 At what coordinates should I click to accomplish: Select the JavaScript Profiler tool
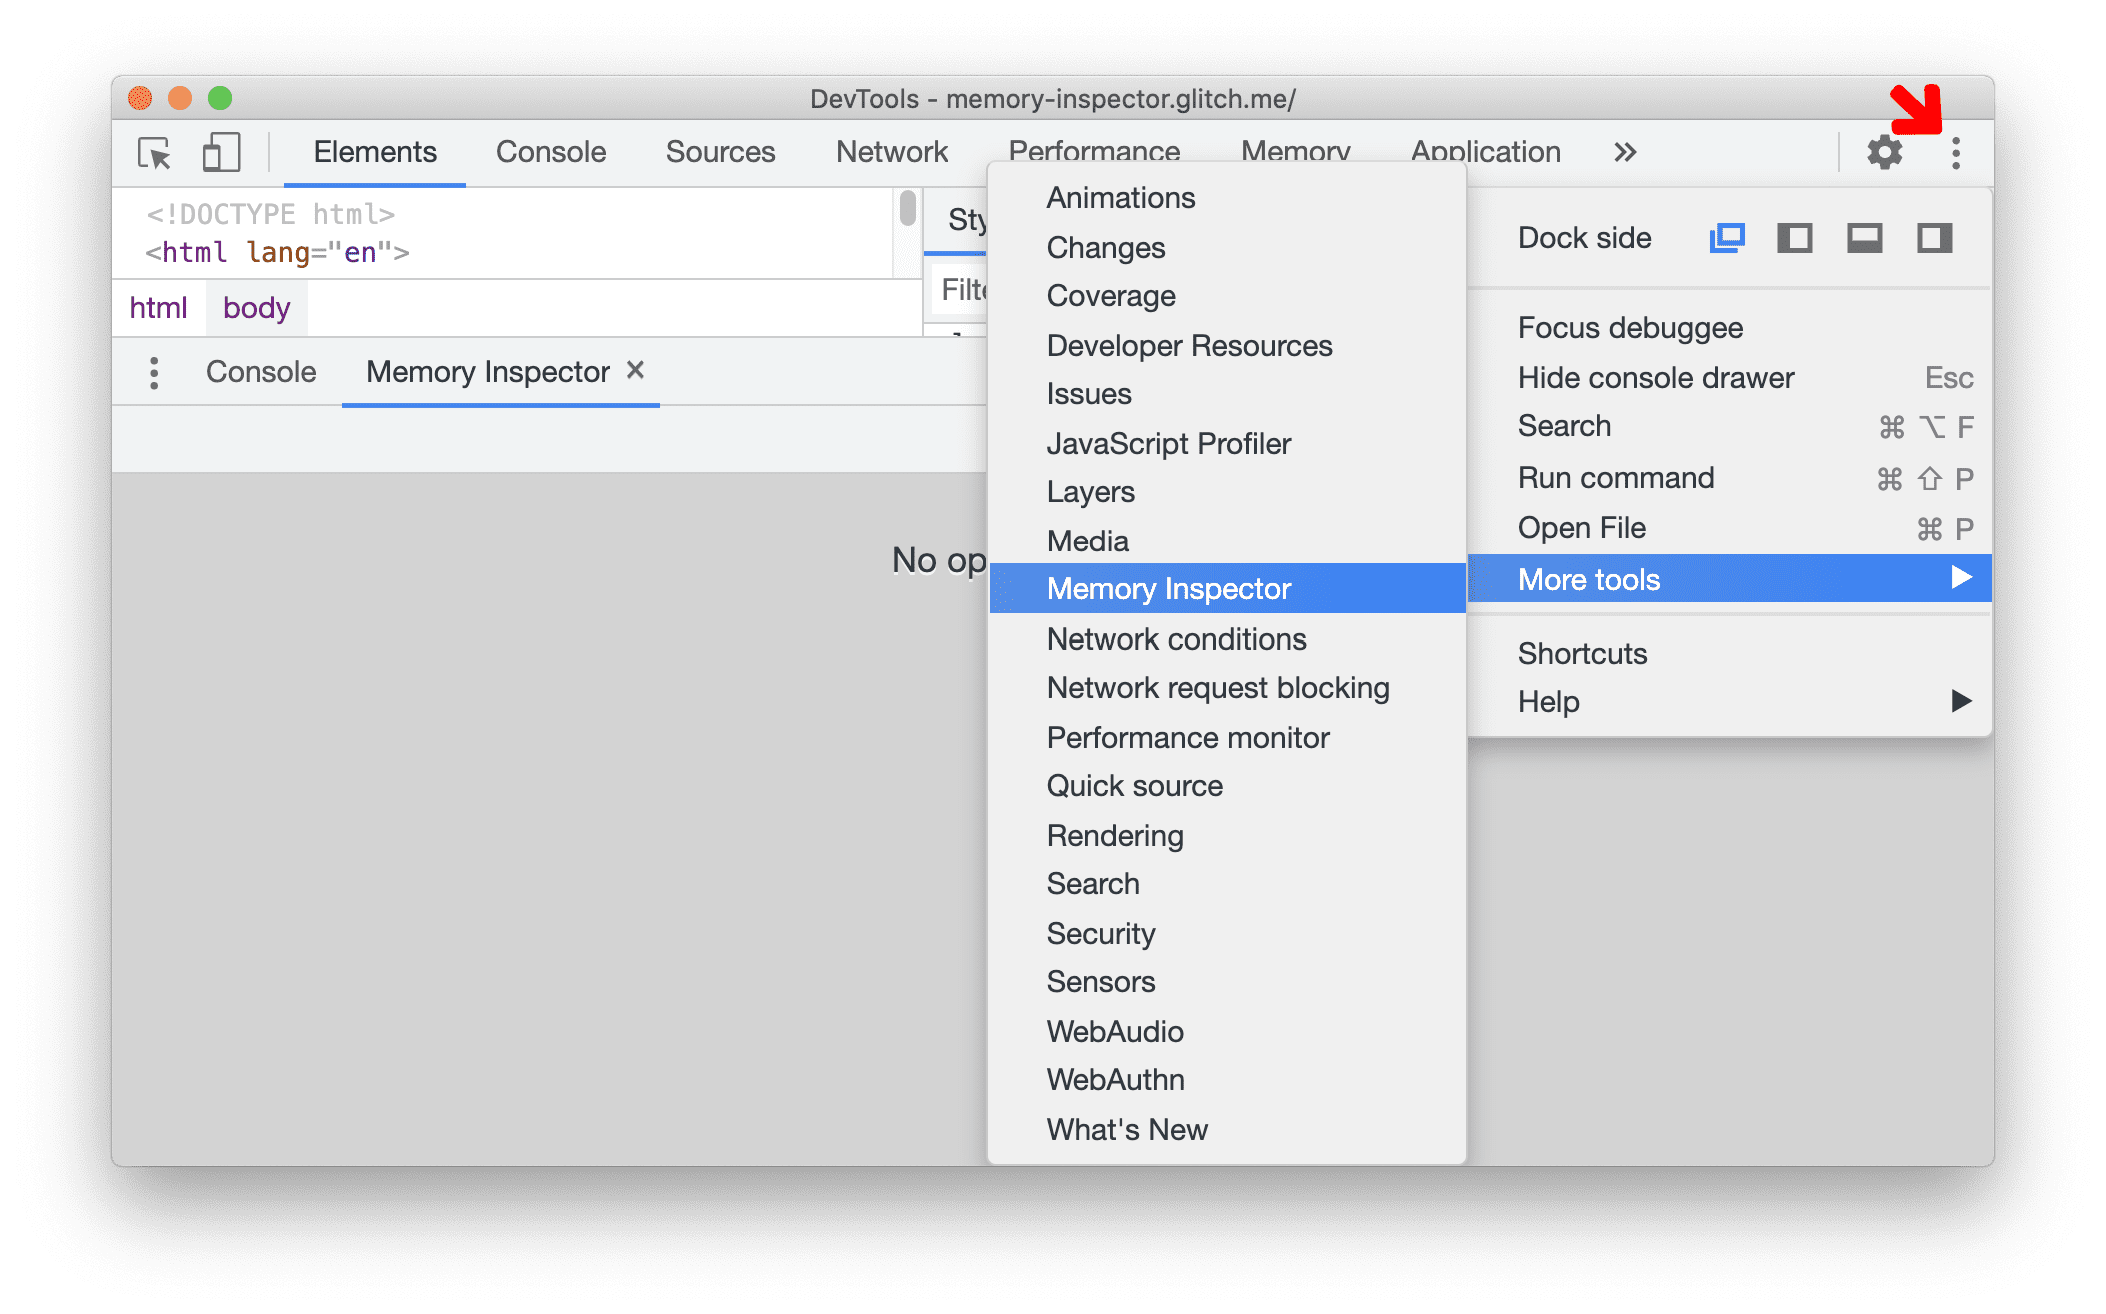[x=1170, y=441]
